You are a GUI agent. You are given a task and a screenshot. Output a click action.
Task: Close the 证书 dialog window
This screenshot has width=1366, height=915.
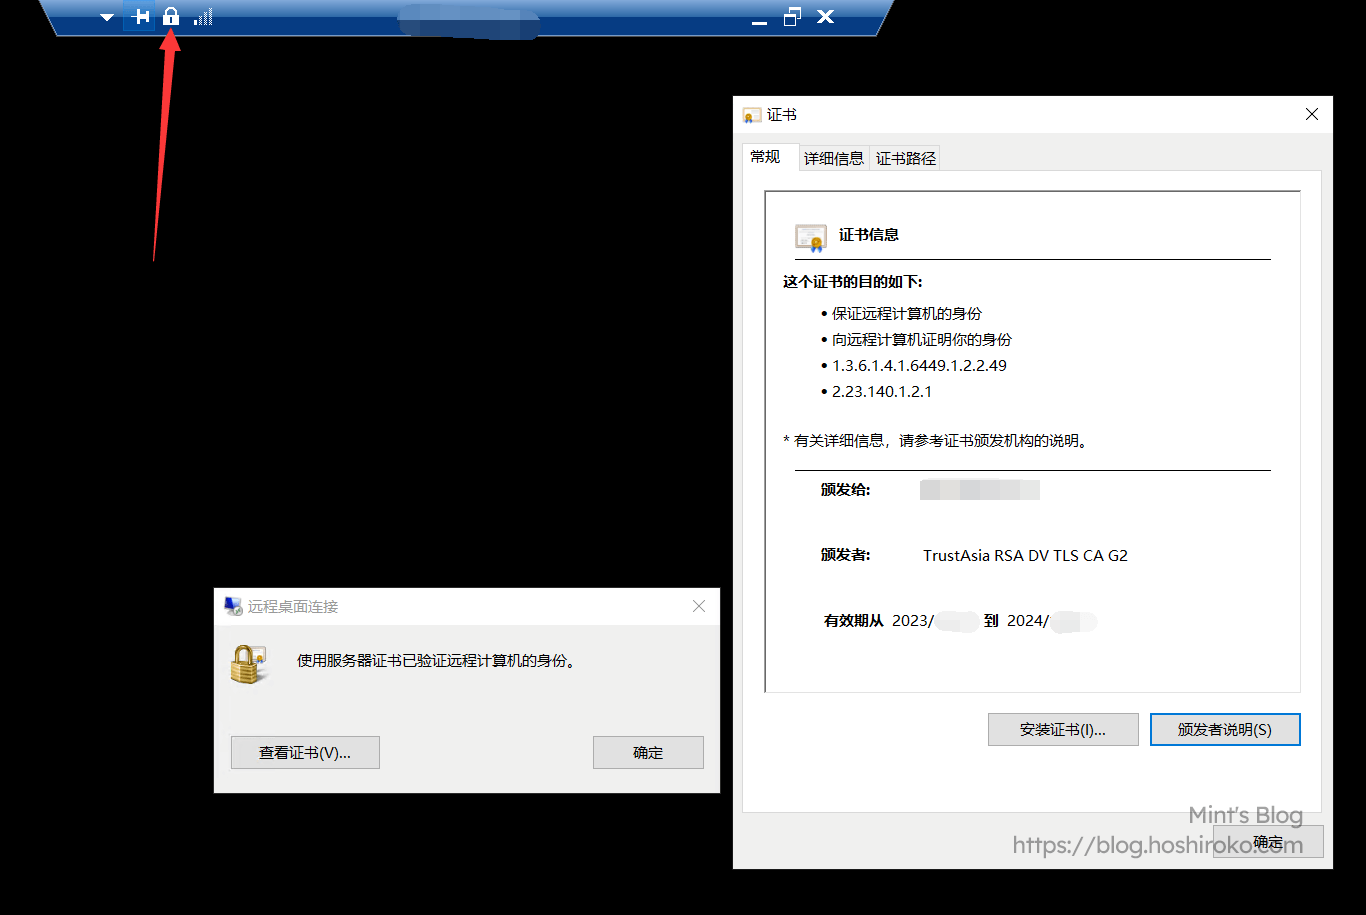coord(1311,115)
